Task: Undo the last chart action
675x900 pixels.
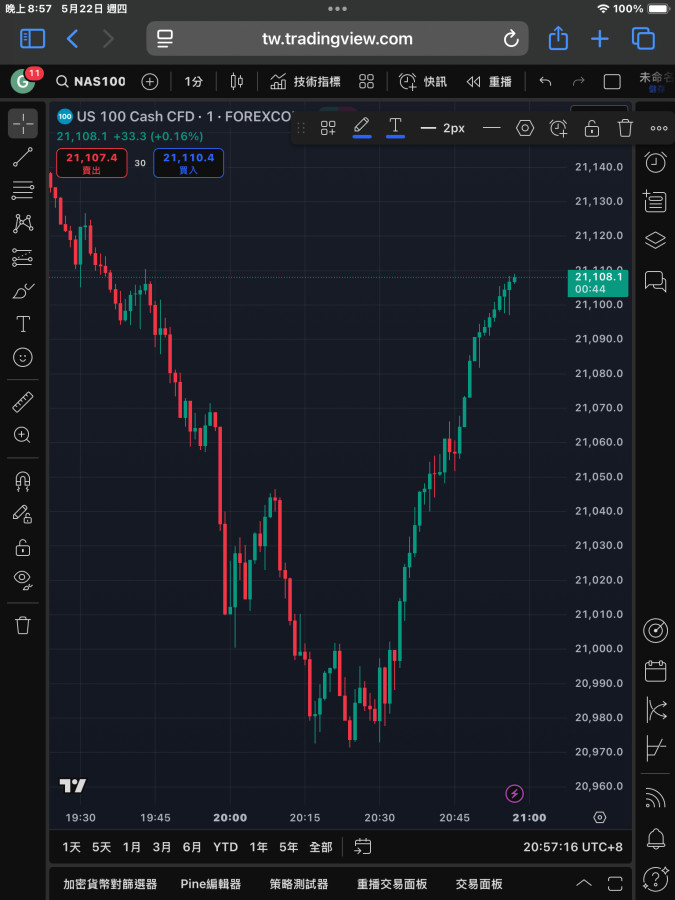Action: pos(545,82)
